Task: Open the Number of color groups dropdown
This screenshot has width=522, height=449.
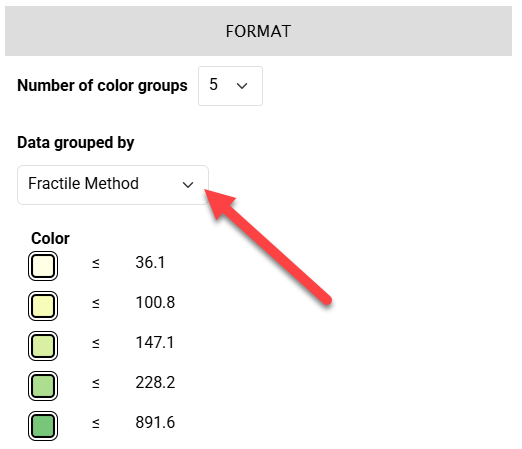Action: [230, 86]
